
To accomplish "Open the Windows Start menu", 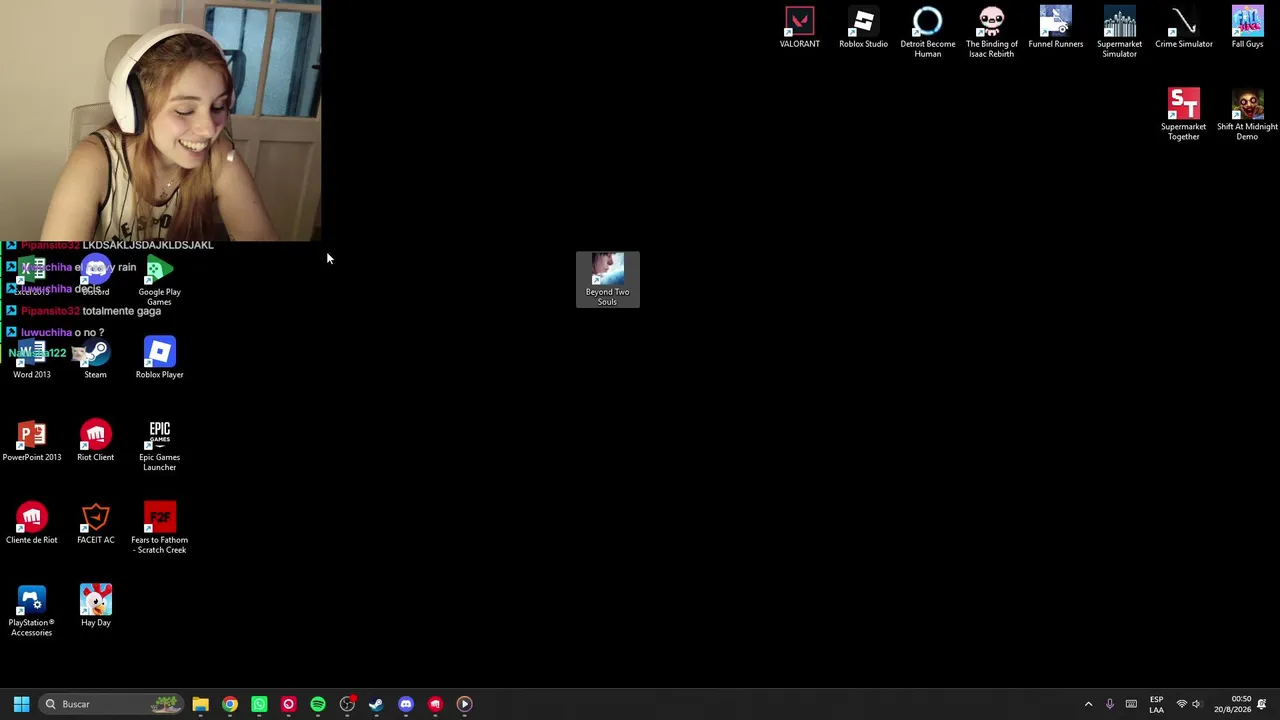I will [x=21, y=704].
